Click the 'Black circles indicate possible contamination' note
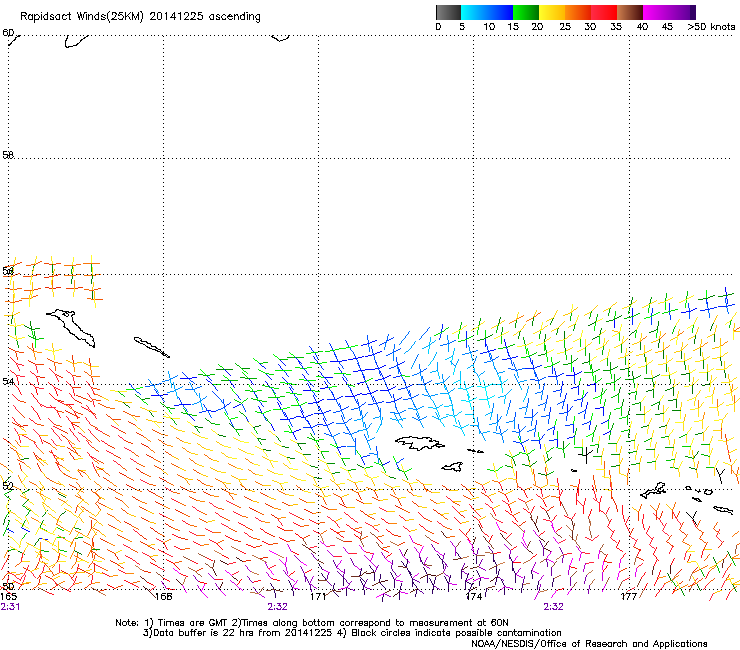 click(456, 633)
